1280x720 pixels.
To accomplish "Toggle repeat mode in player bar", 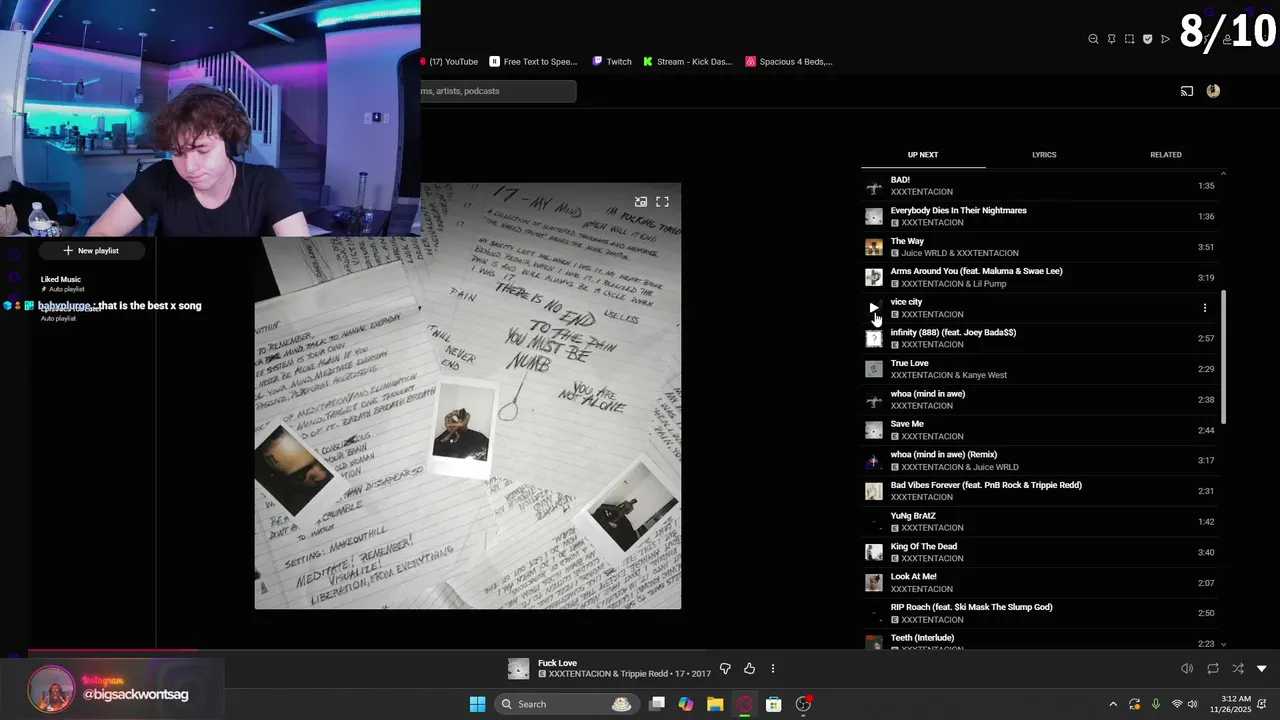I will [1212, 668].
